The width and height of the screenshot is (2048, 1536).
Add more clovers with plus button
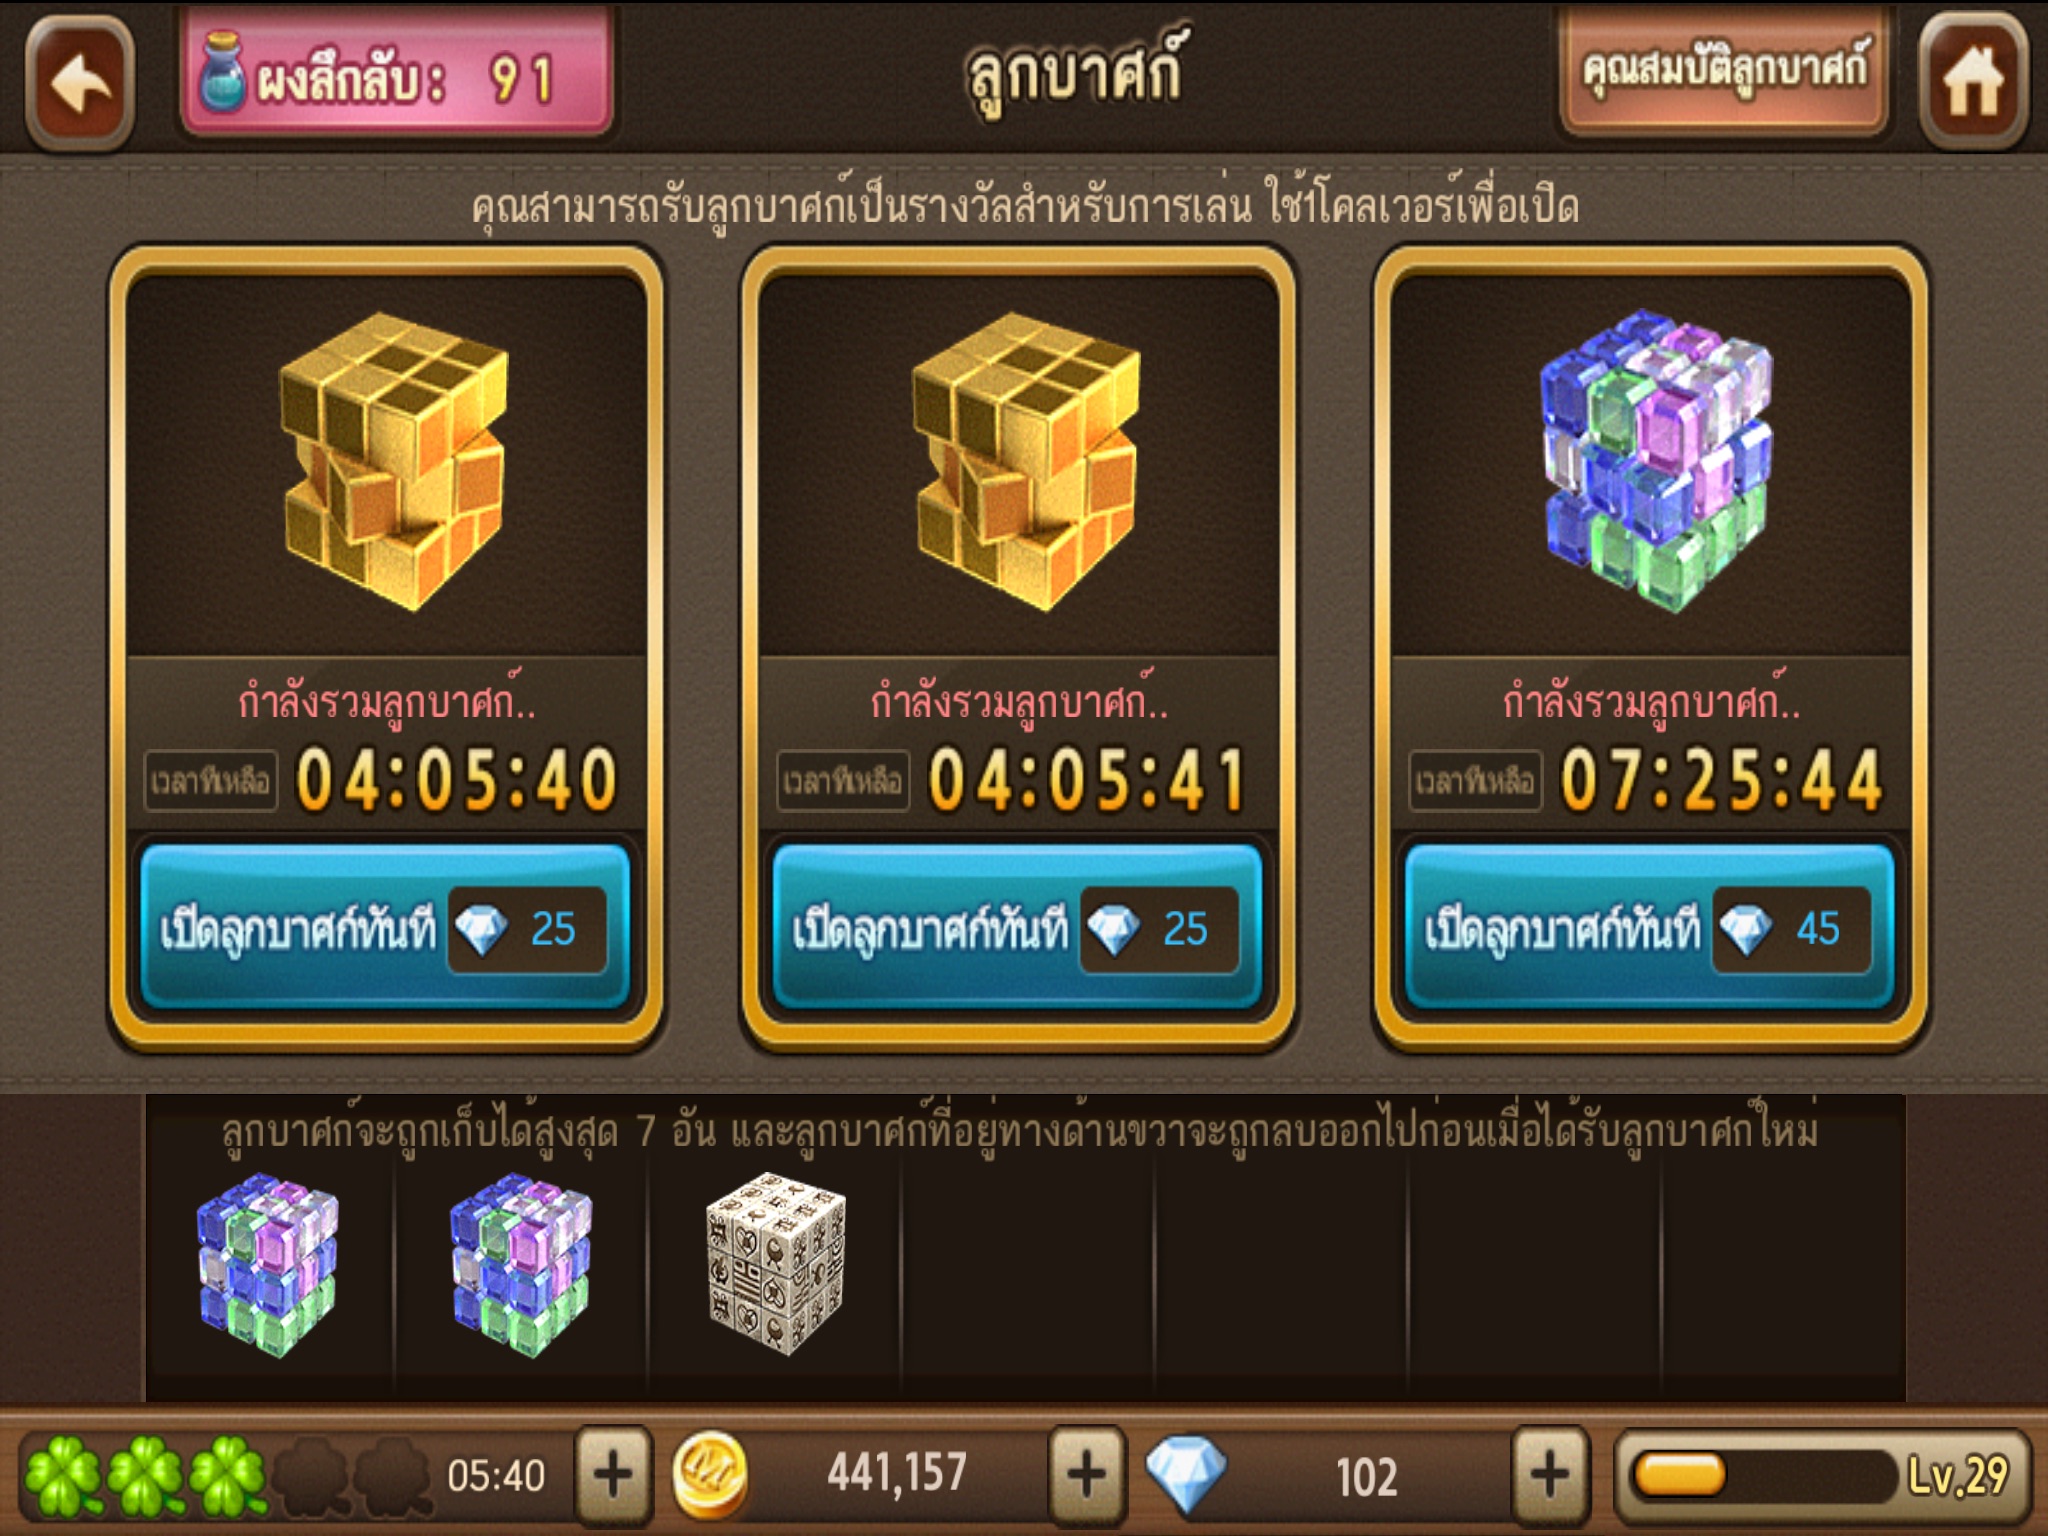[x=613, y=1473]
